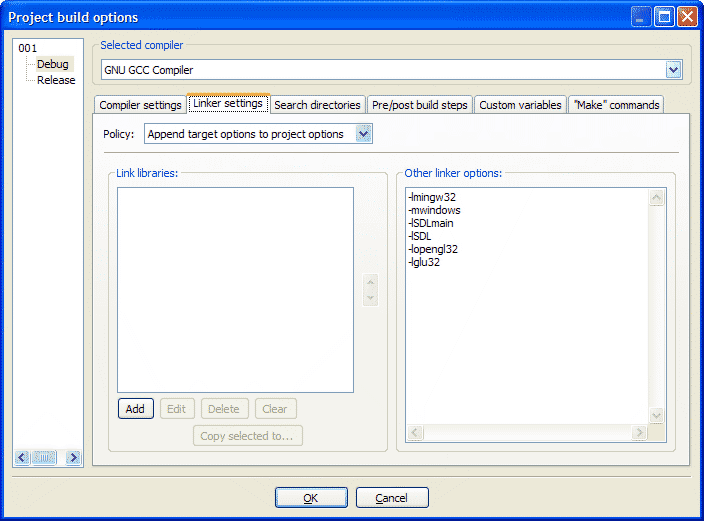Select the Debug build target
704x521 pixels.
click(53, 64)
